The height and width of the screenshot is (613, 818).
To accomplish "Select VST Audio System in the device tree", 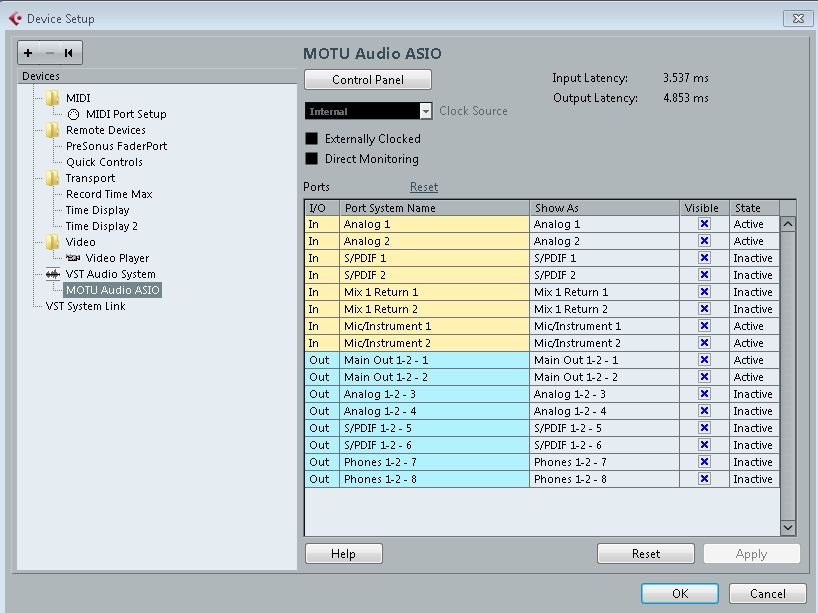I will pyautogui.click(x=111, y=274).
